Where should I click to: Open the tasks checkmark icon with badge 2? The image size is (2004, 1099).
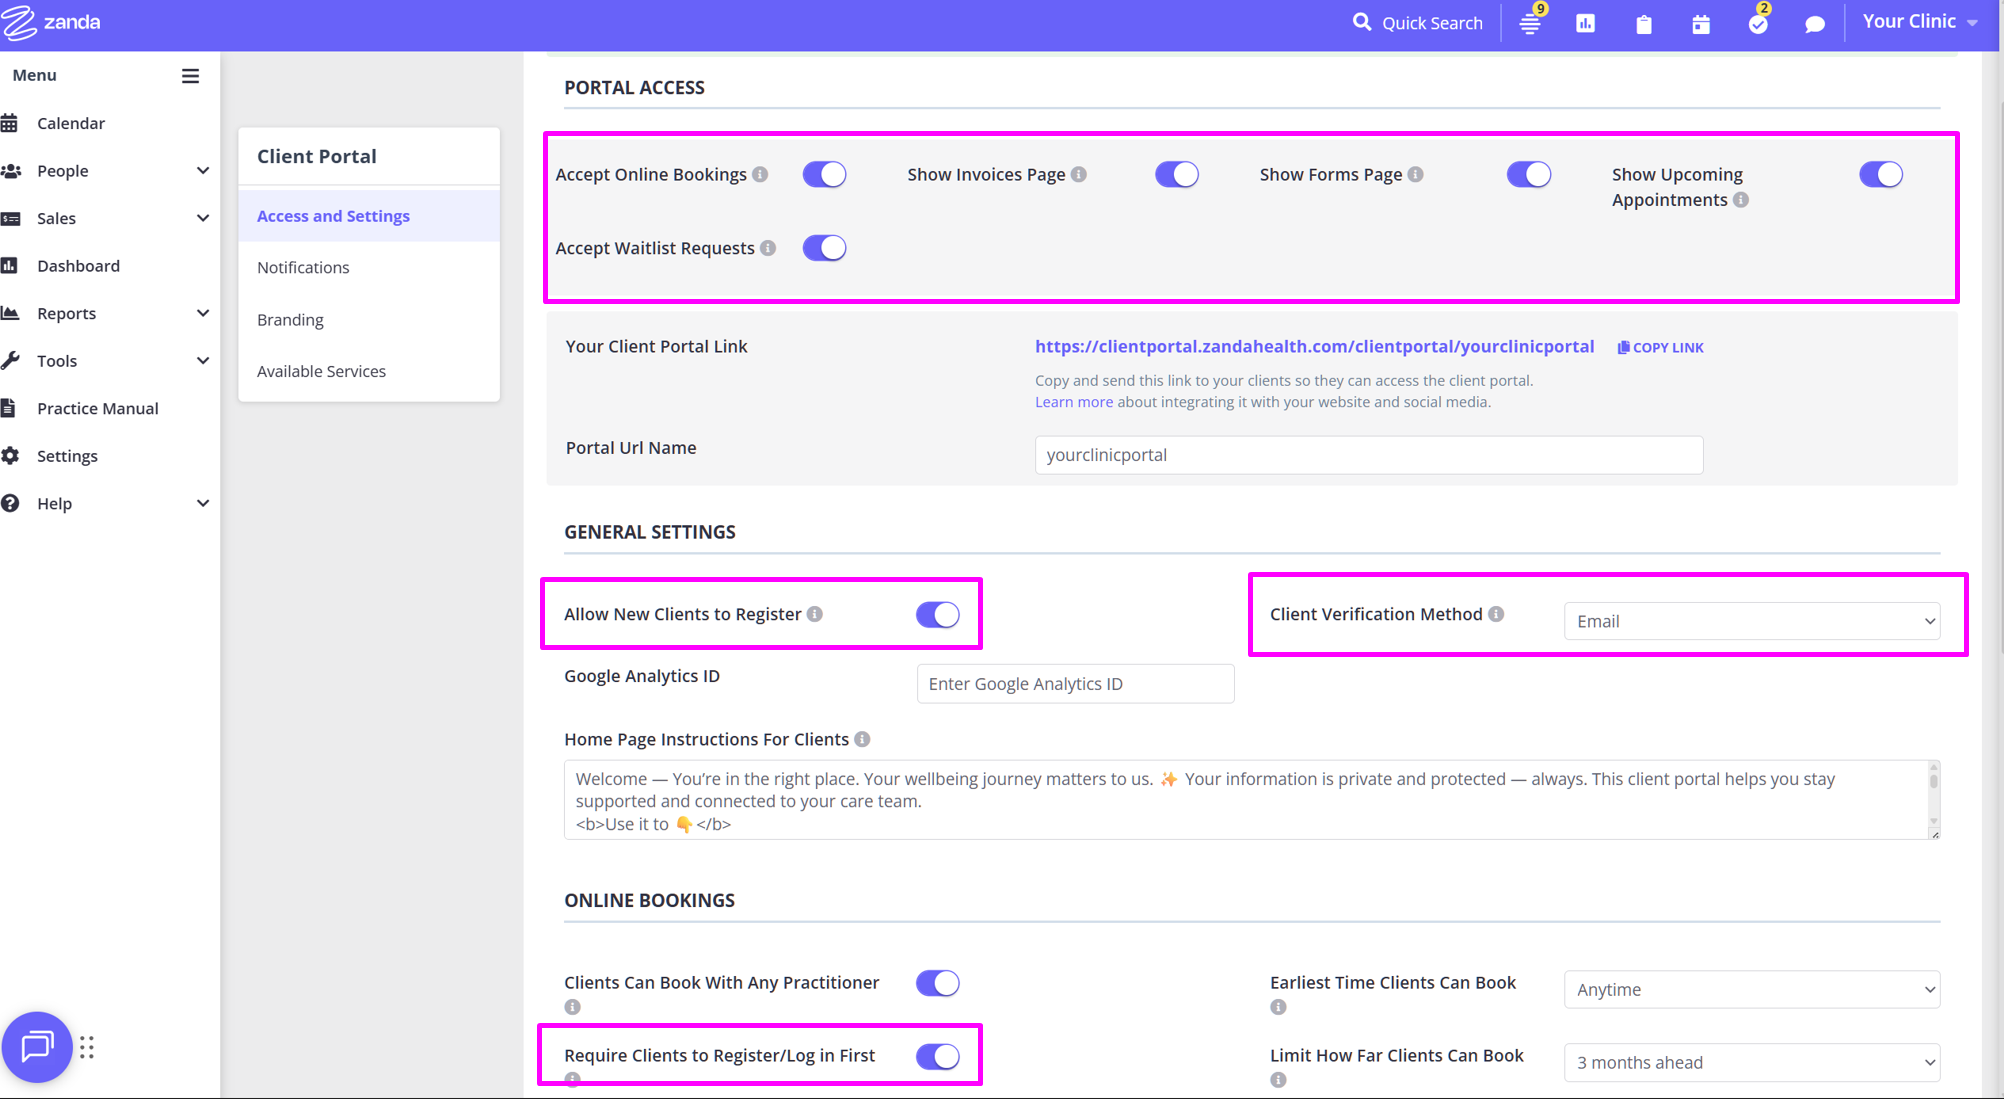(x=1758, y=24)
